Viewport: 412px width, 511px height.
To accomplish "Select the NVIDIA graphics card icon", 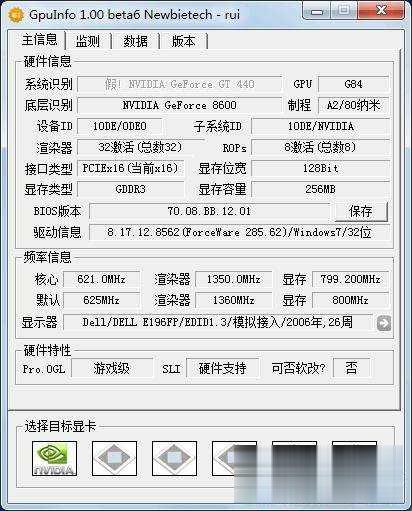I will [54, 458].
